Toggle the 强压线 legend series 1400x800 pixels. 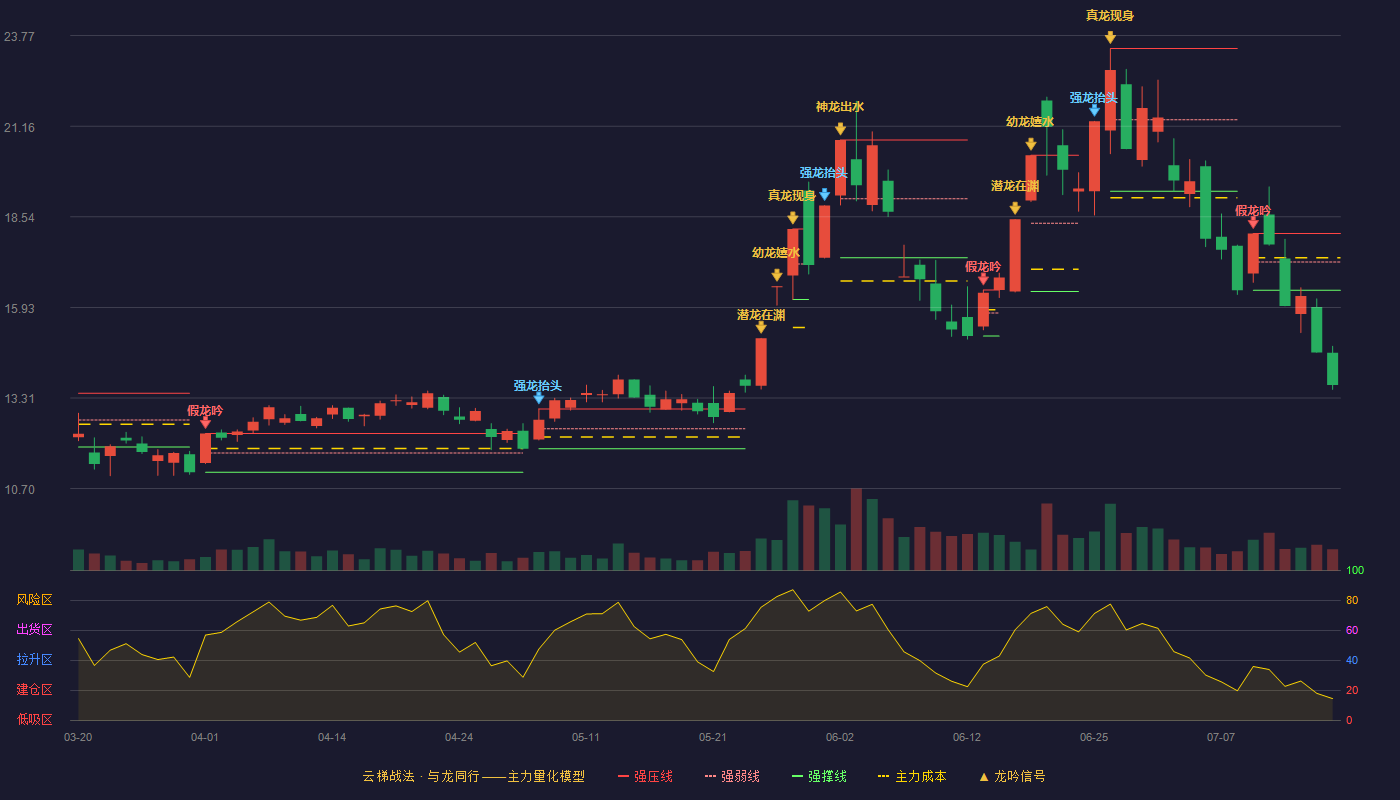pos(645,776)
